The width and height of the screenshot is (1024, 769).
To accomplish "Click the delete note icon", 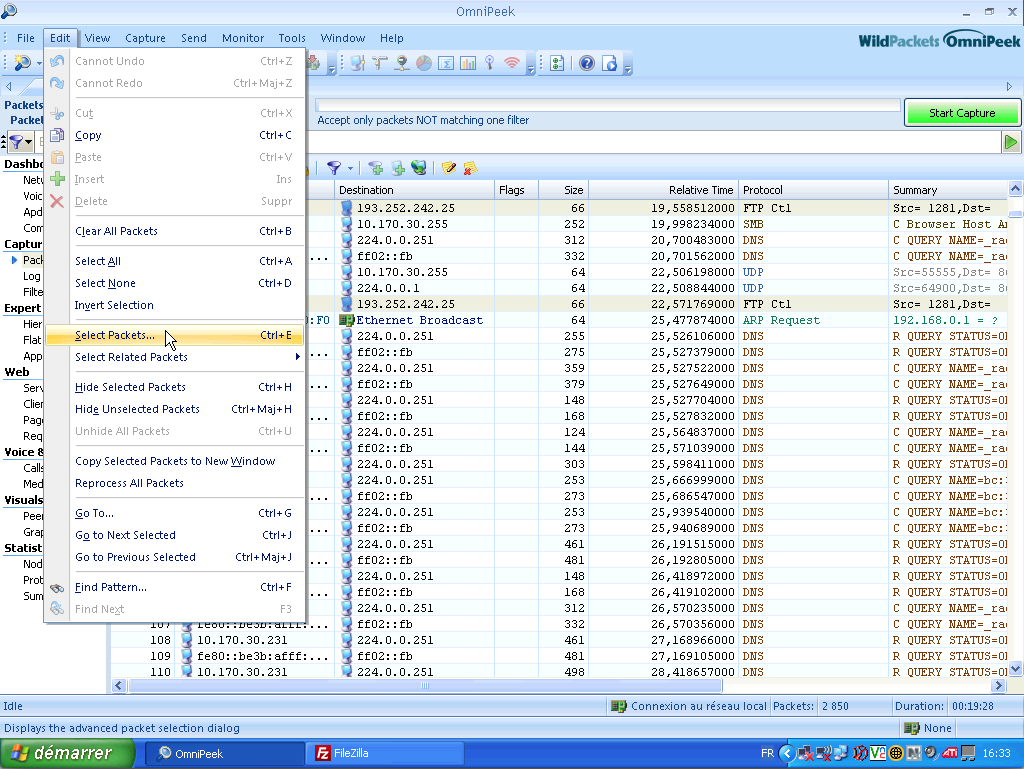I will tap(470, 168).
